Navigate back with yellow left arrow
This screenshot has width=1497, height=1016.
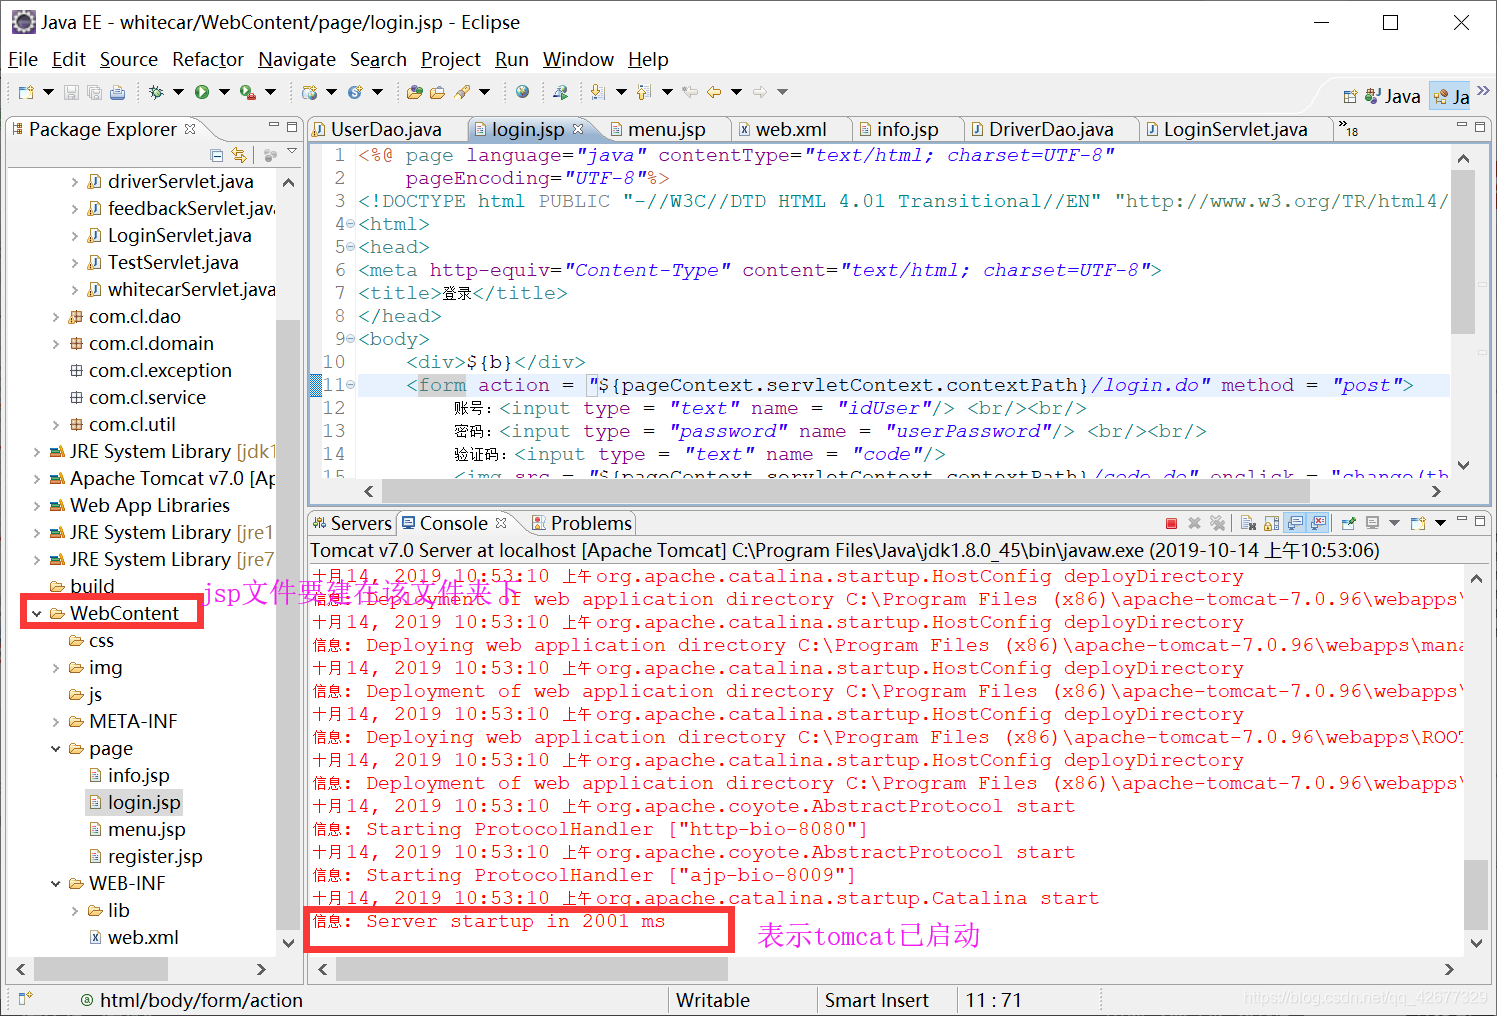(714, 92)
